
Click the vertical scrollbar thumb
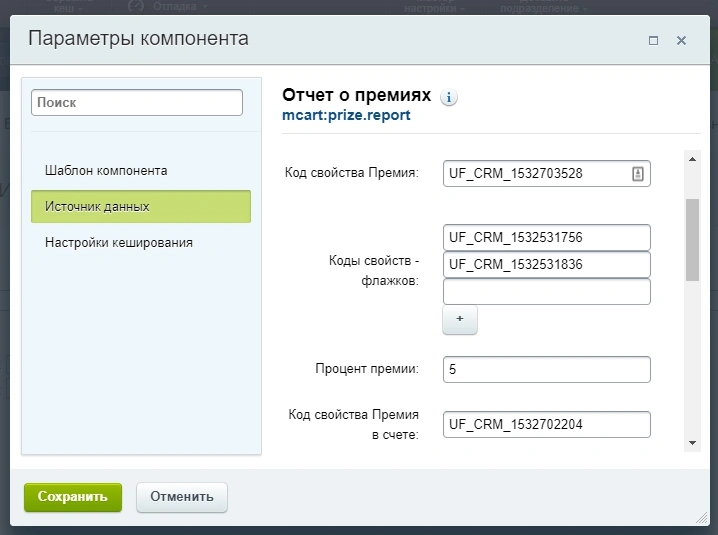692,240
